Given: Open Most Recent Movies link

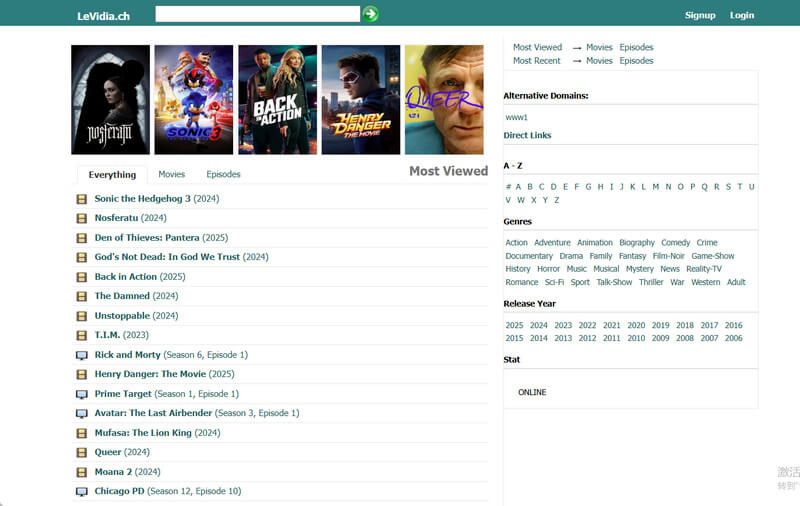Looking at the screenshot, I should pos(599,60).
